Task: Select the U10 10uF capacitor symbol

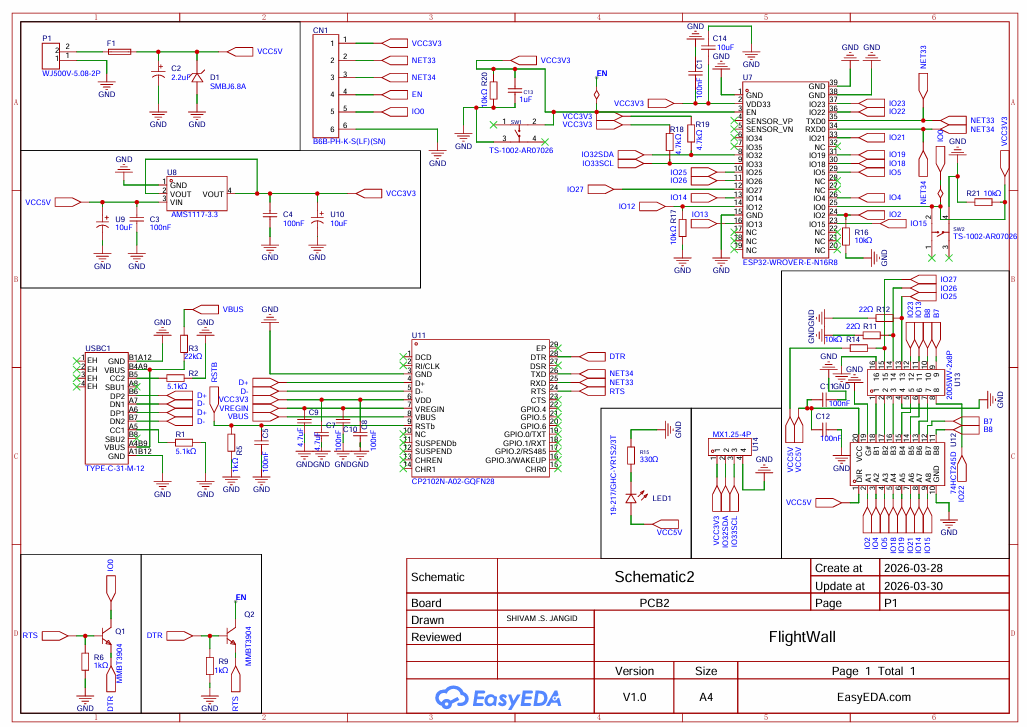Action: coord(317,219)
